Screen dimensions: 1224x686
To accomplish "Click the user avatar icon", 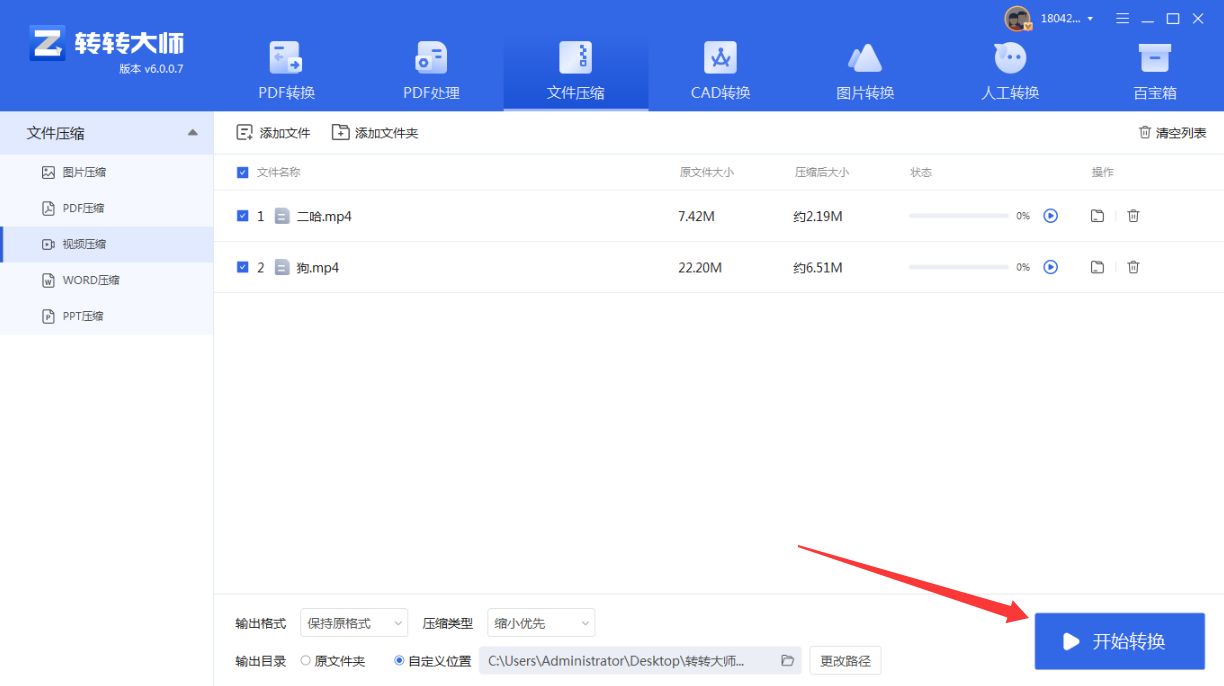I will point(1018,19).
